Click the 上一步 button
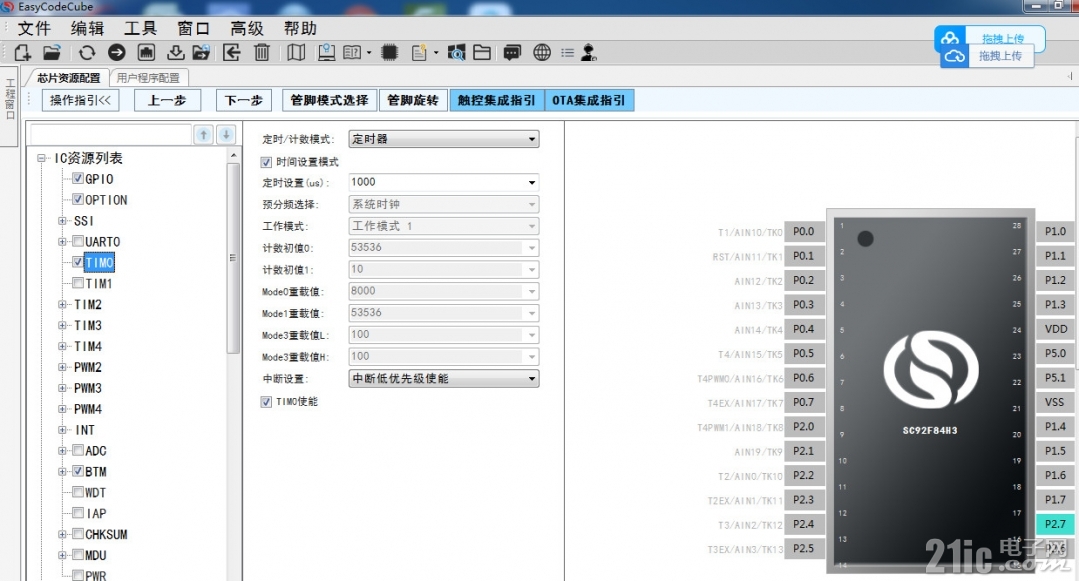Viewport: 1079px width, 581px height. tap(167, 101)
